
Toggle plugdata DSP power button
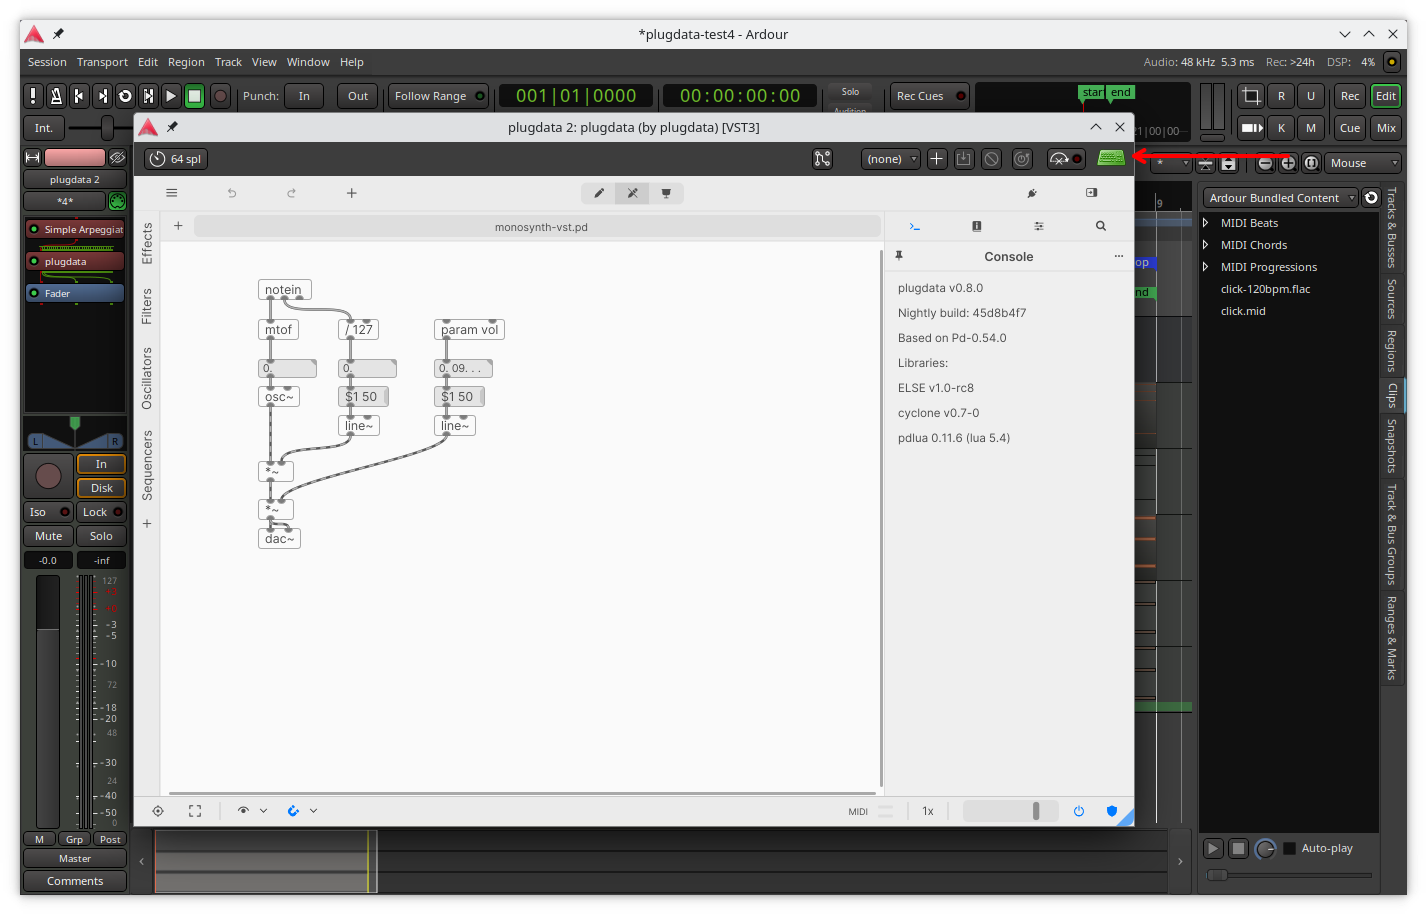click(1079, 811)
